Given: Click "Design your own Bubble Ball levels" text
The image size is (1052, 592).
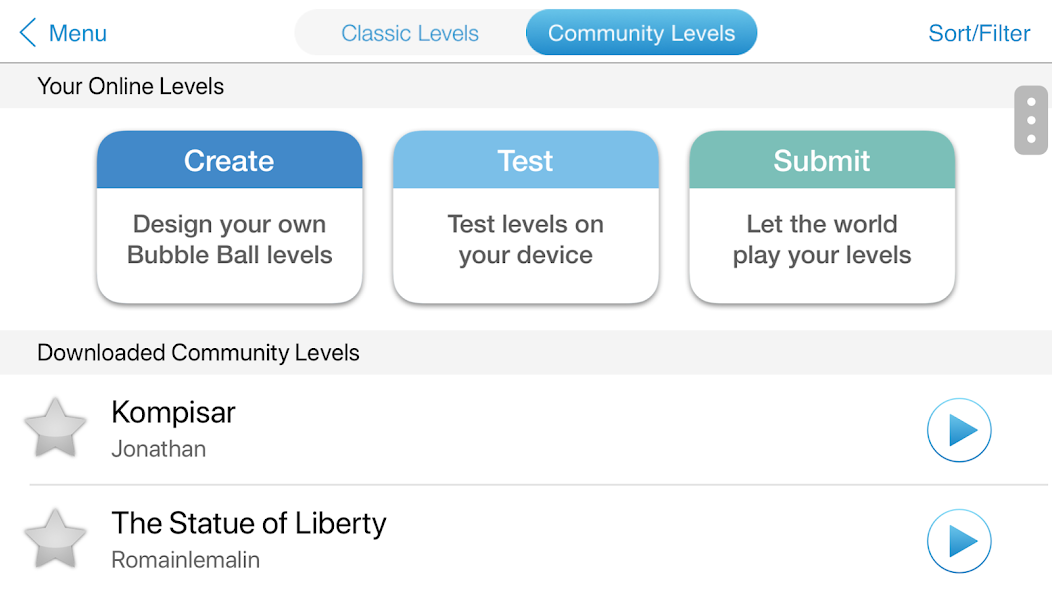Looking at the screenshot, I should [229, 240].
